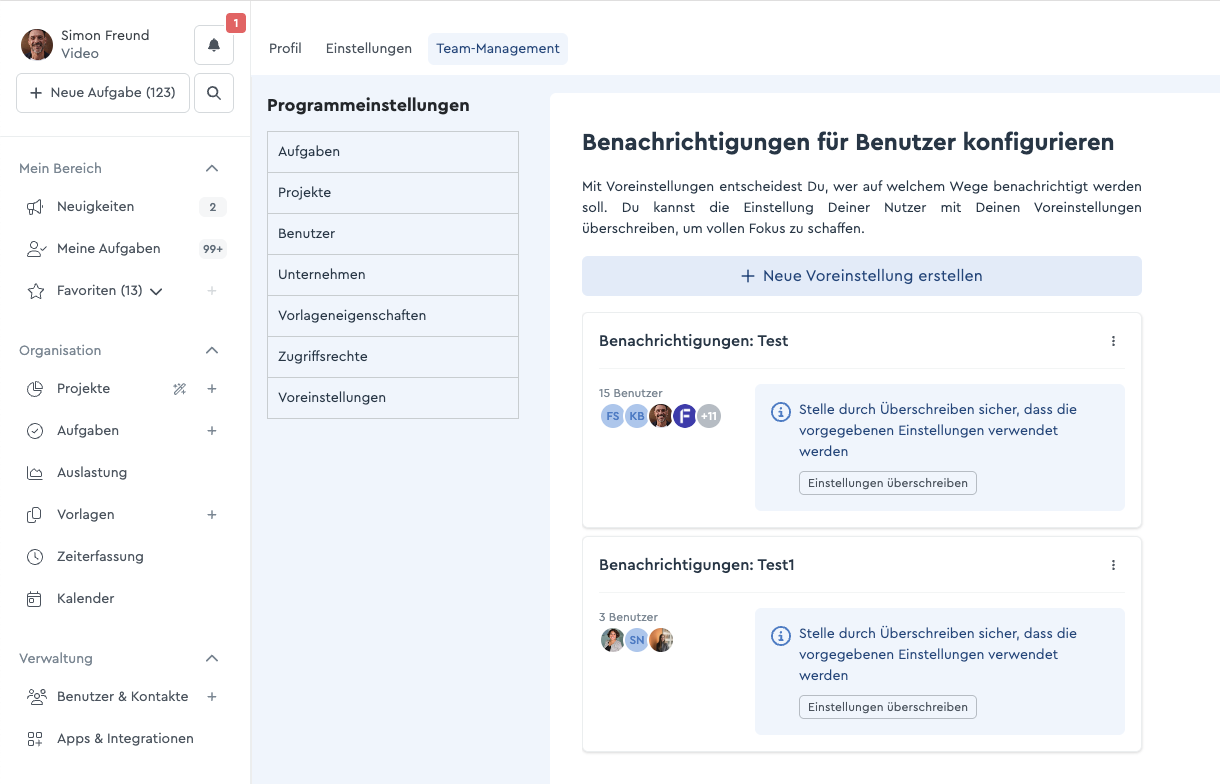Click the Vorlagen copy icon
The image size is (1220, 784).
(x=35, y=515)
